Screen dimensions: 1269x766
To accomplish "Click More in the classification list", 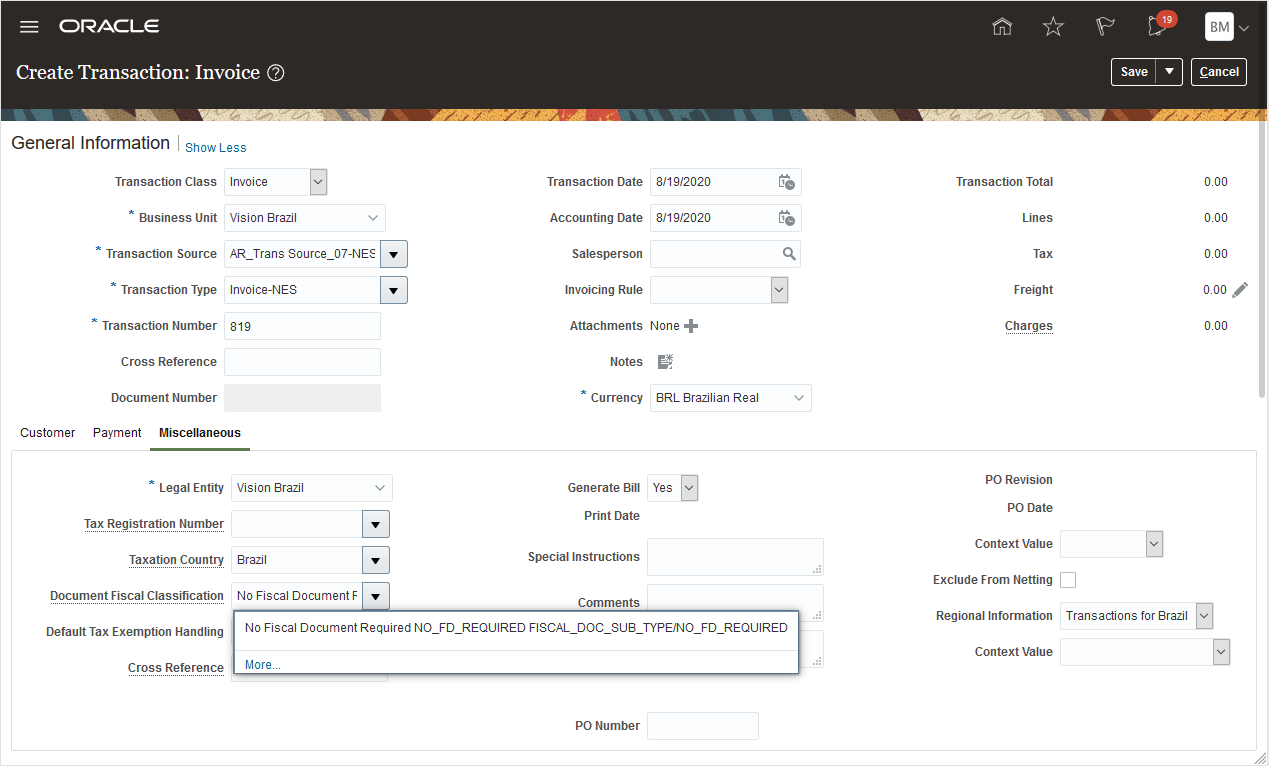I will (x=263, y=665).
